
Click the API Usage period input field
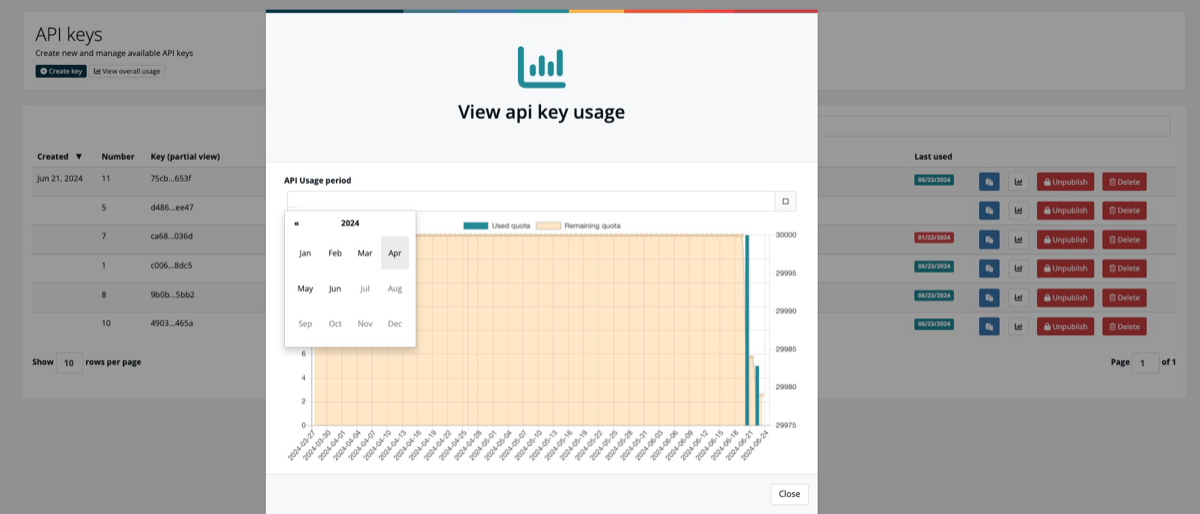click(530, 201)
